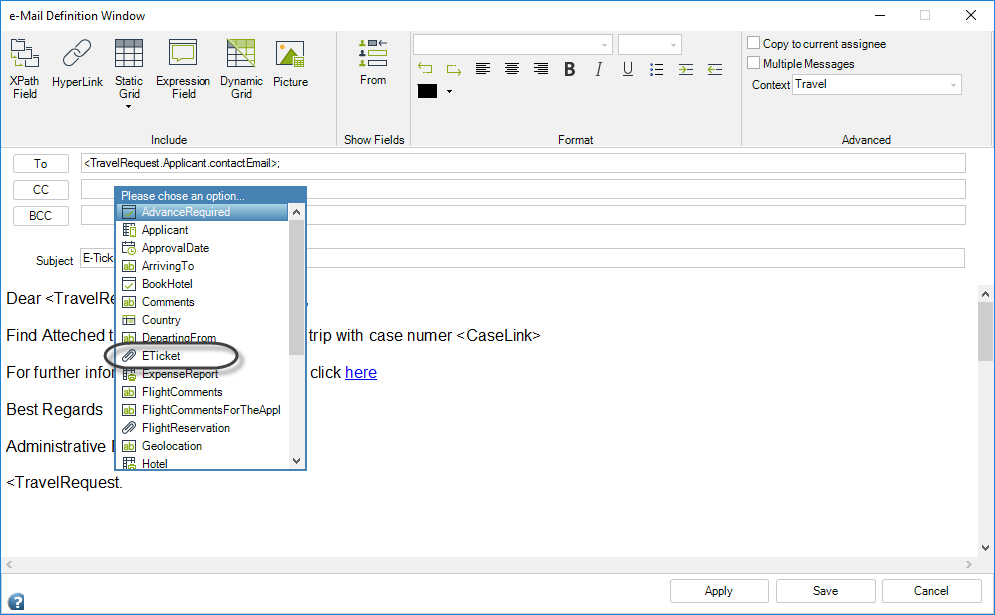Add a Dynamic Grid
This screenshot has width=995, height=615.
point(241,69)
